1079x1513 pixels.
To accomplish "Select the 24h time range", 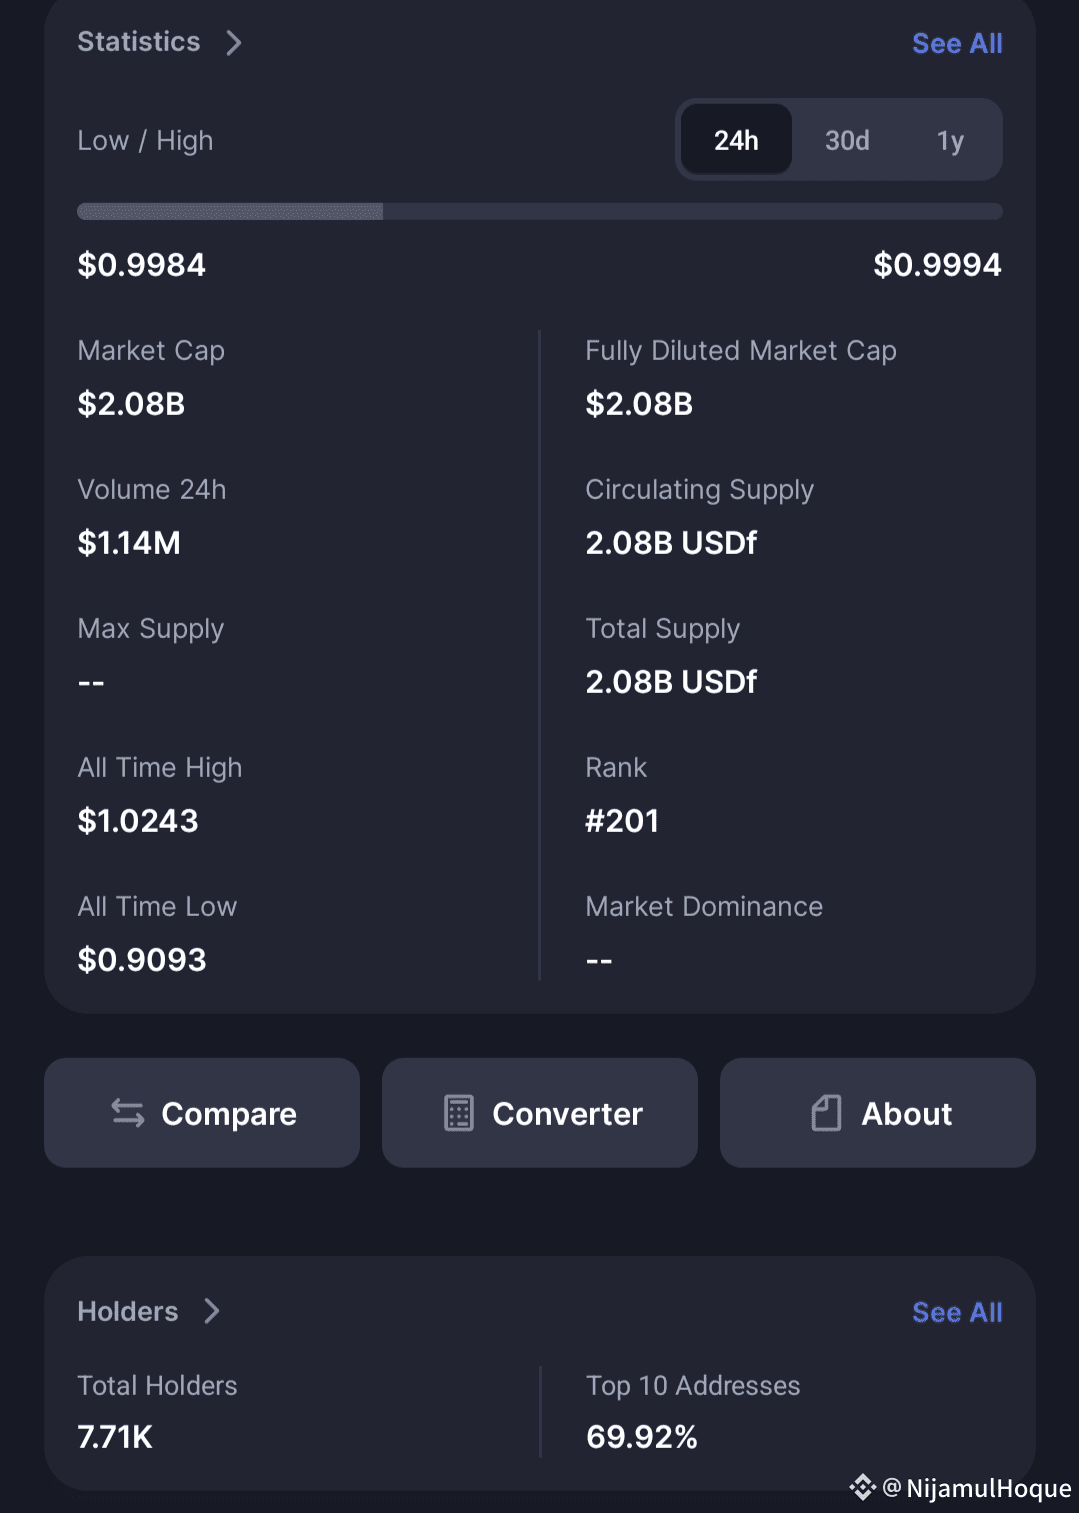I will [x=736, y=140].
